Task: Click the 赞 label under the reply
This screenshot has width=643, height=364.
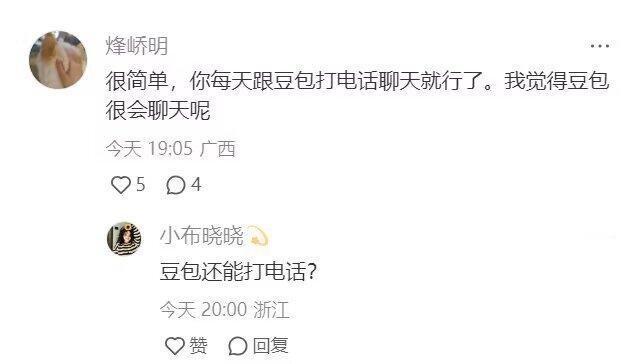Action: pos(198,346)
